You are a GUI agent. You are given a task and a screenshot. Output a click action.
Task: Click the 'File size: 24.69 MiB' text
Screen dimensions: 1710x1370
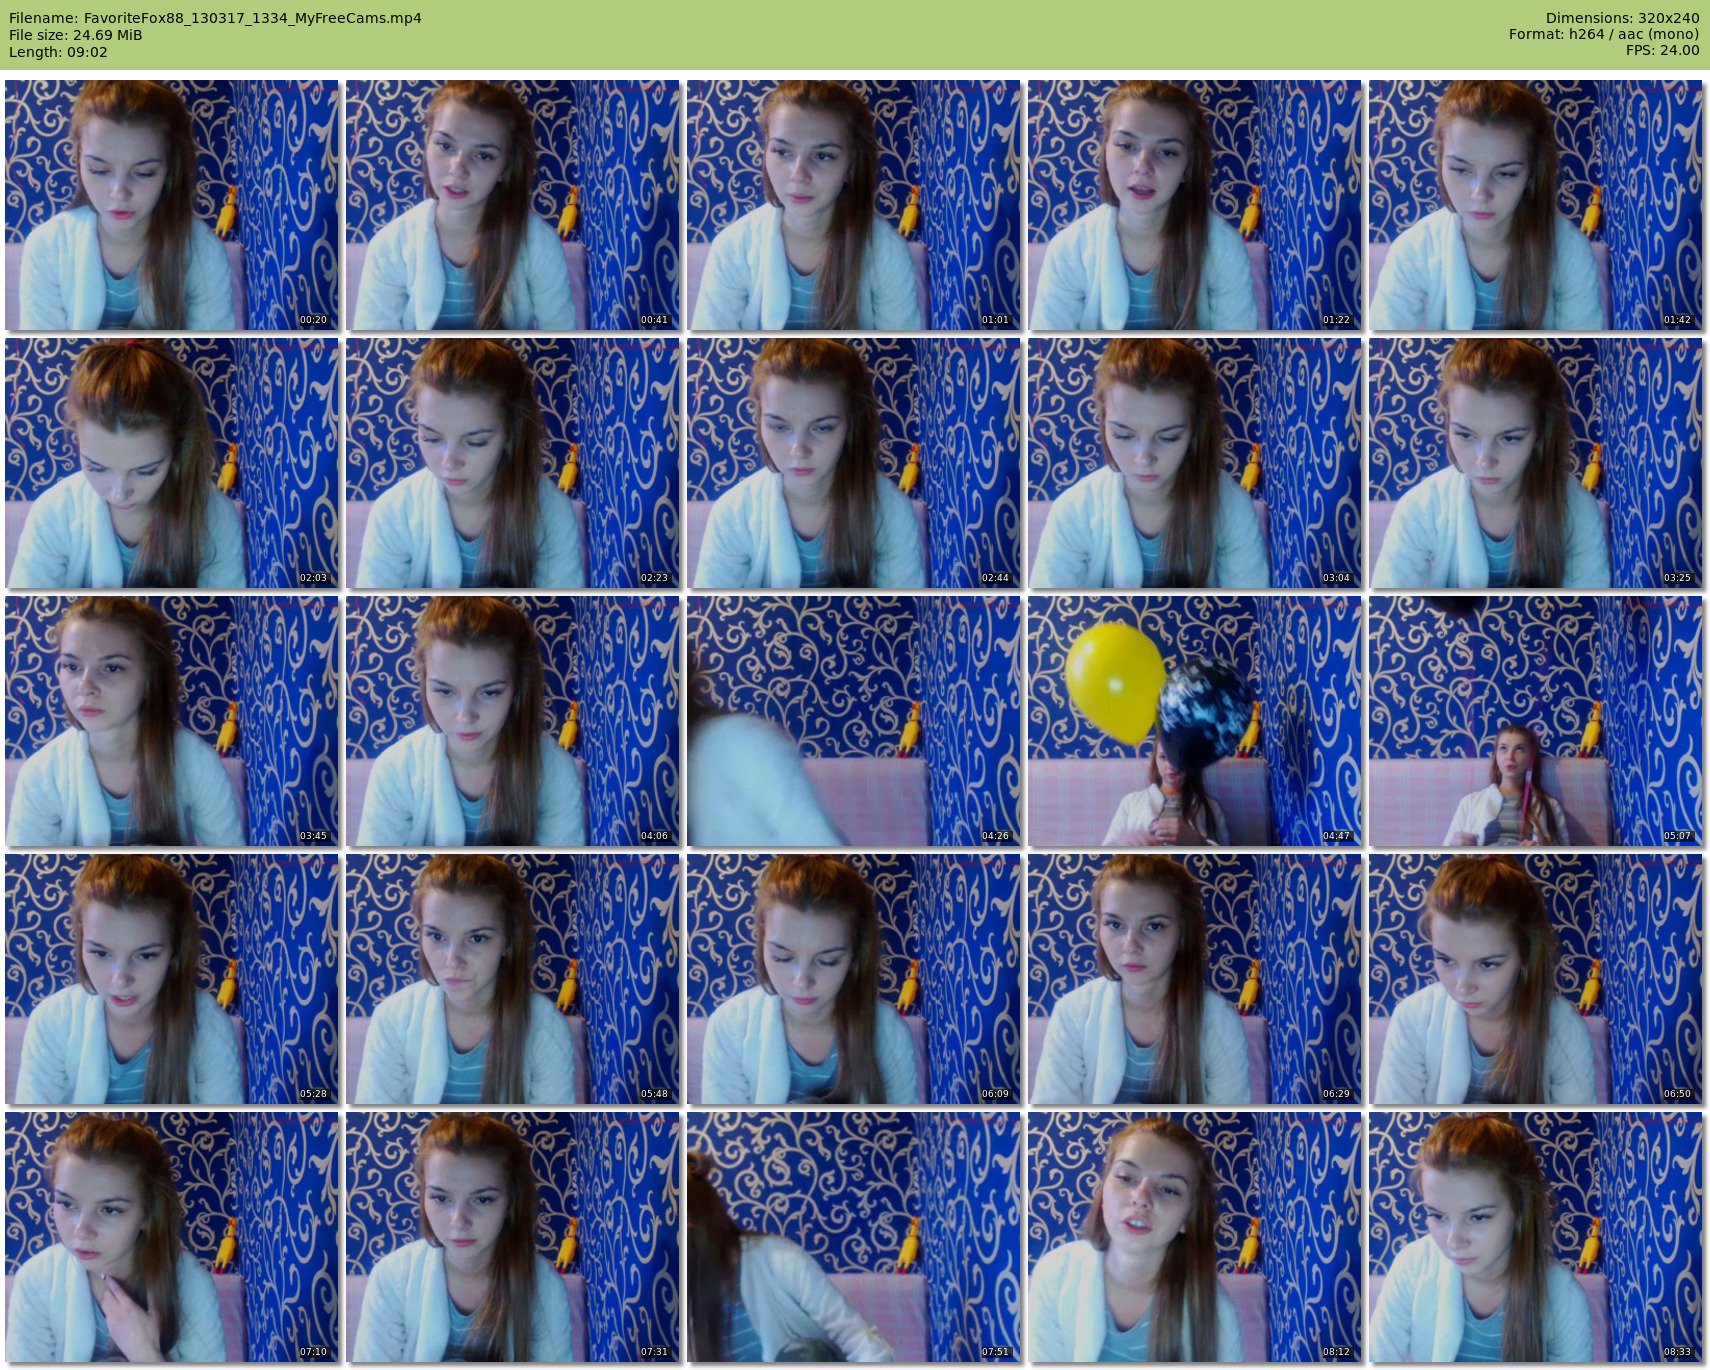point(75,35)
